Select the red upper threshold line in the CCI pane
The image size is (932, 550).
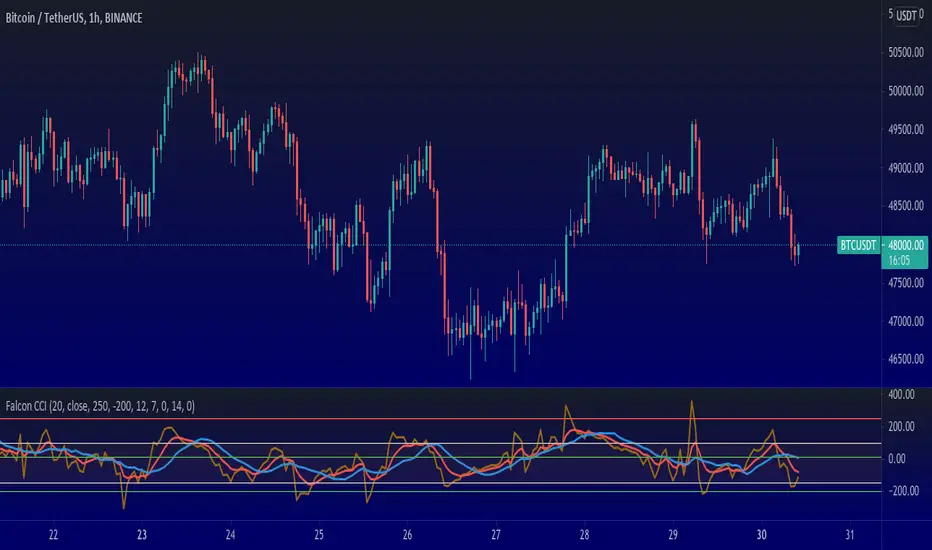point(440,419)
